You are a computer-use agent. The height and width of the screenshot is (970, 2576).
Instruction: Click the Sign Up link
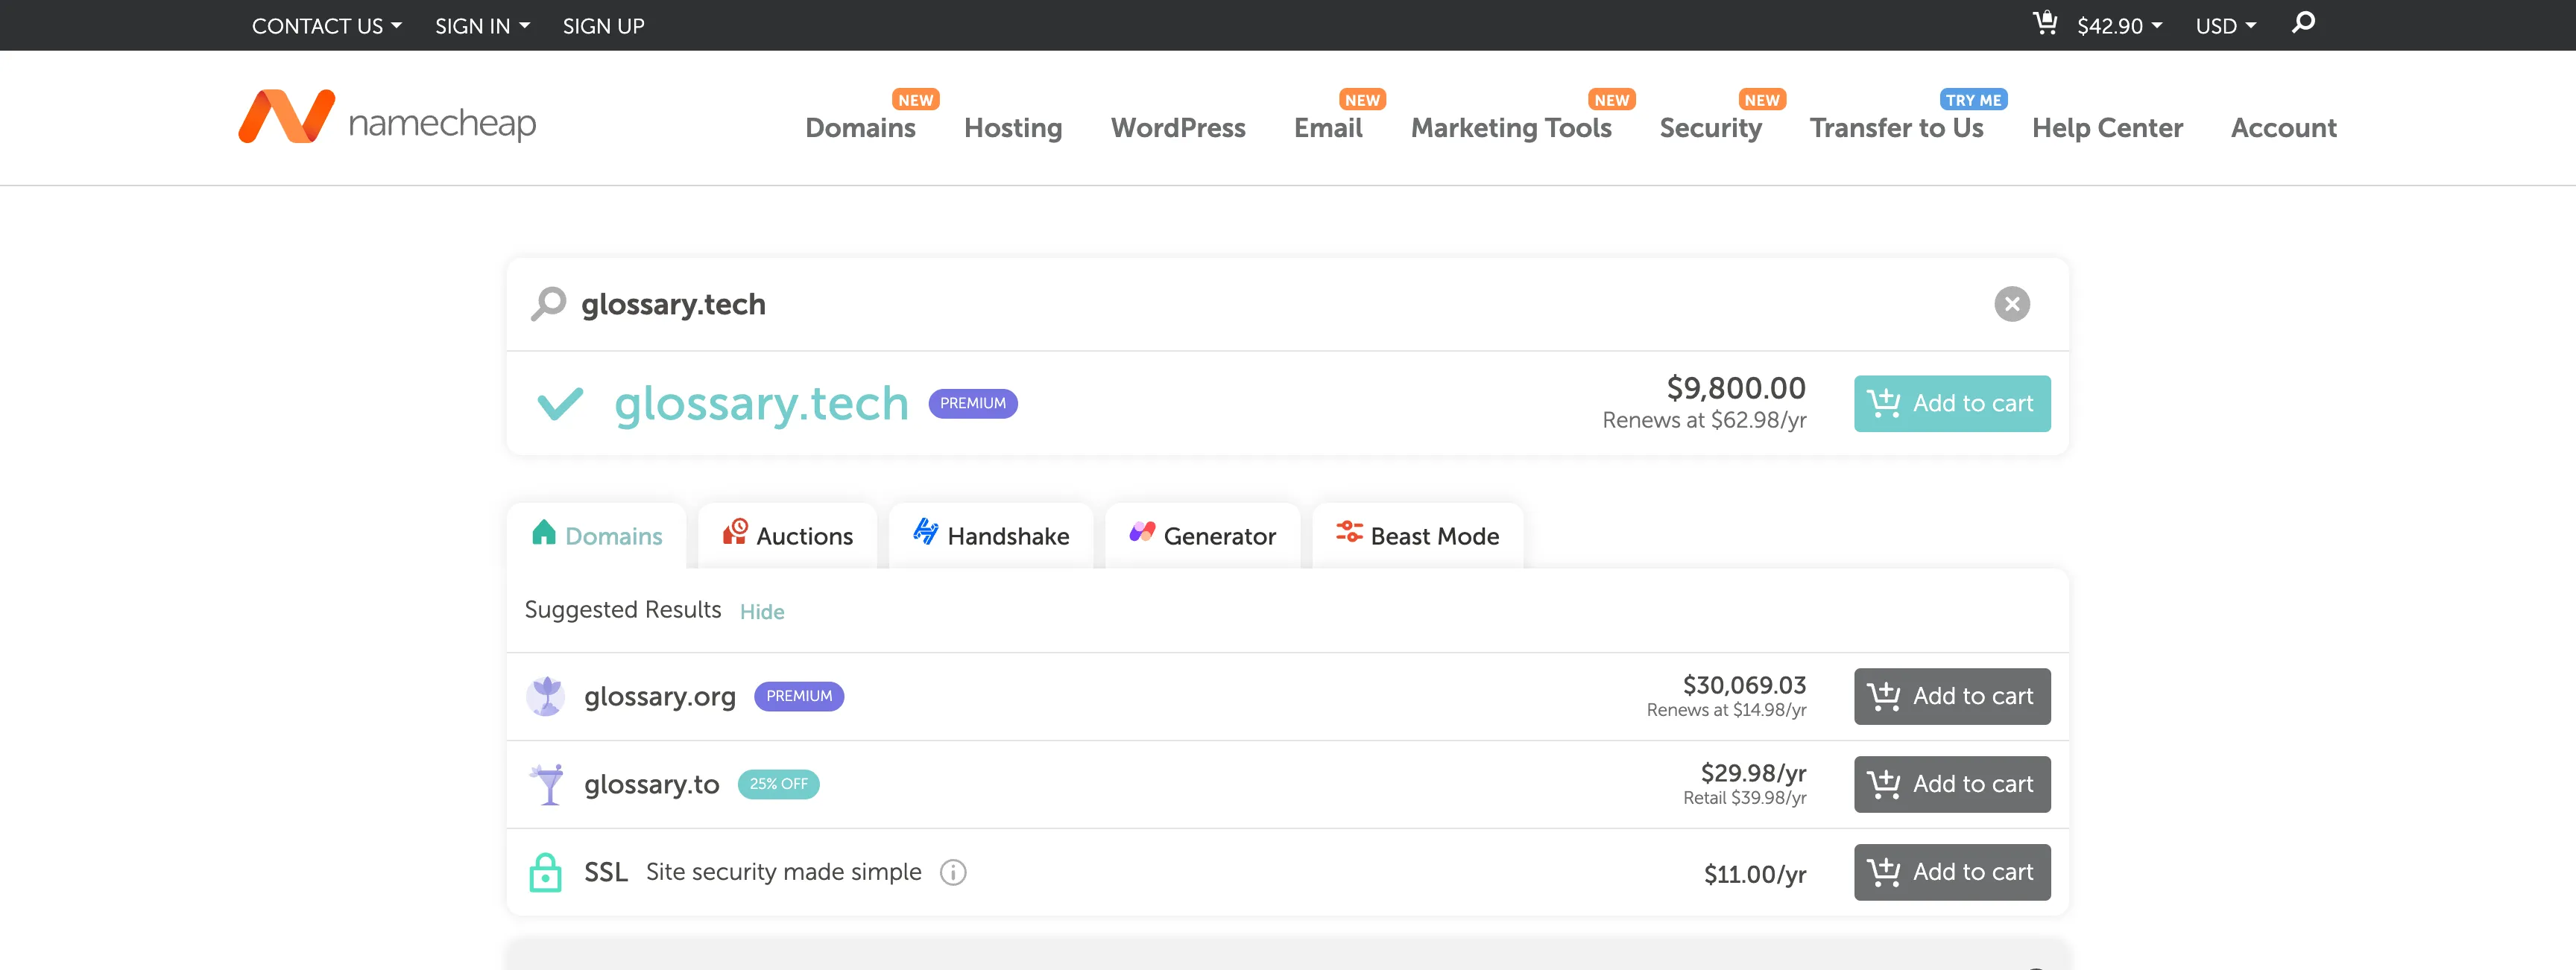[603, 26]
